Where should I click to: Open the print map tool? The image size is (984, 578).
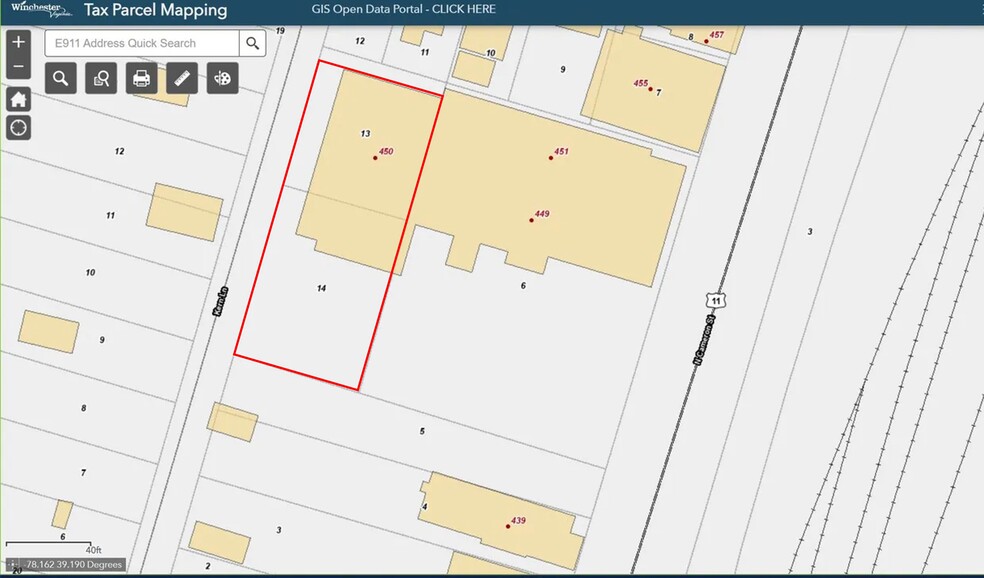(141, 78)
